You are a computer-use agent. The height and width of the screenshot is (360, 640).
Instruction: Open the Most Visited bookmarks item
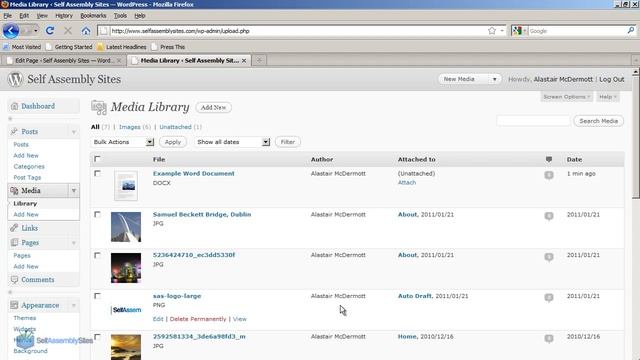[x=22, y=47]
